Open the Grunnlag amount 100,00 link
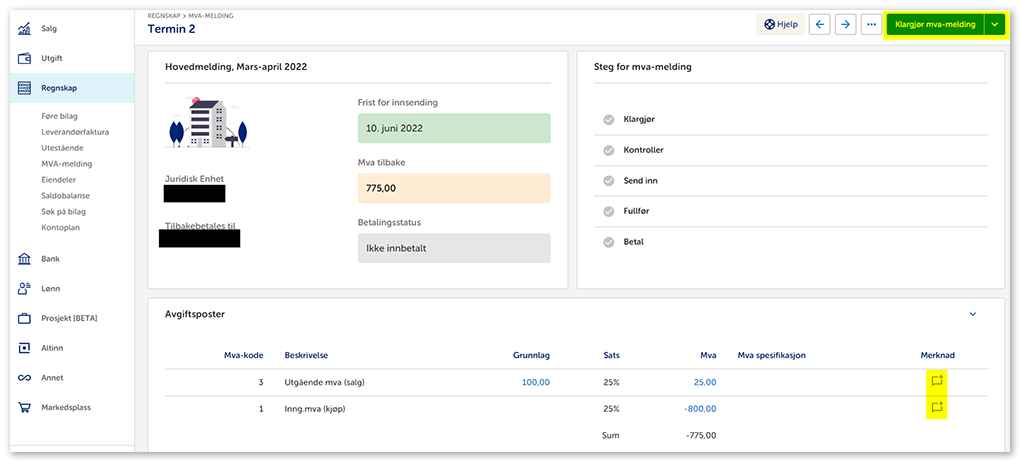Viewport: 1020px width, 462px height. coord(535,382)
